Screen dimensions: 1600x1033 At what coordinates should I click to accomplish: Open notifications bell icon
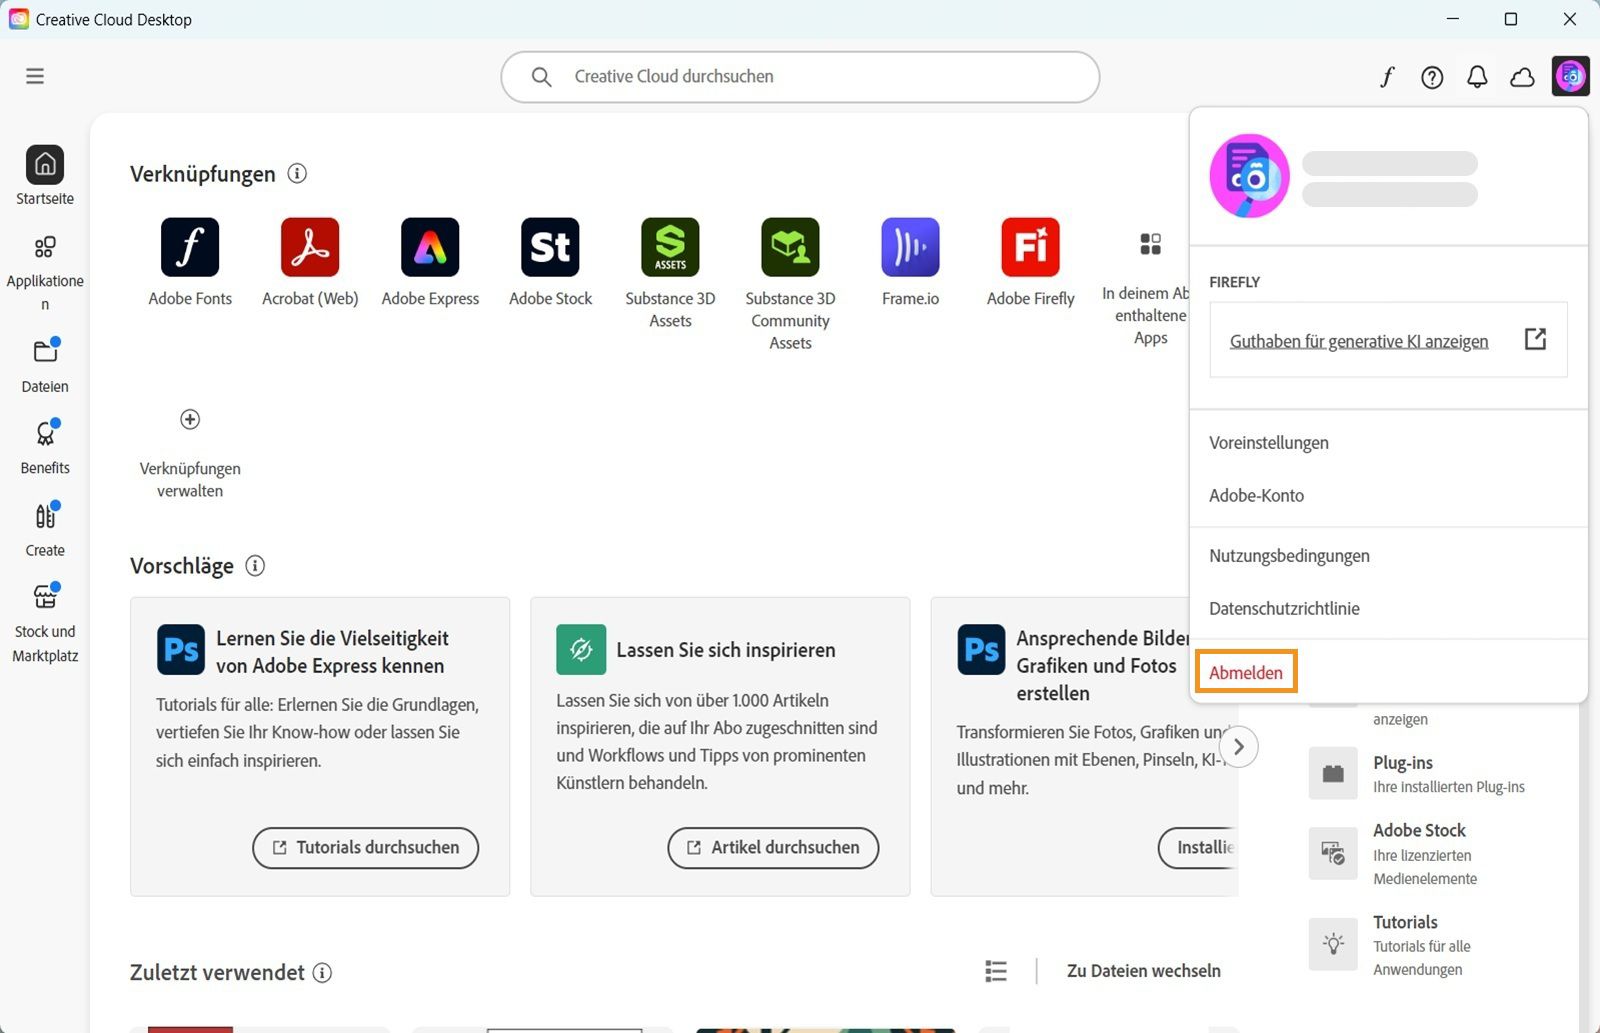click(x=1477, y=77)
